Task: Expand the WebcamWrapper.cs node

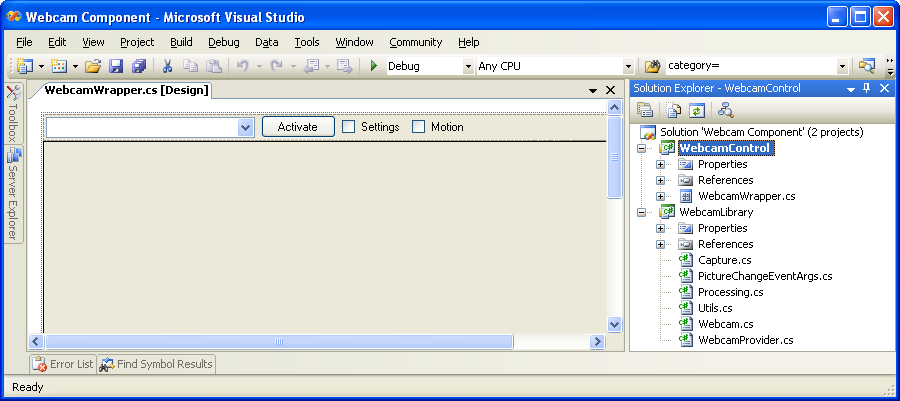Action: pyautogui.click(x=660, y=196)
